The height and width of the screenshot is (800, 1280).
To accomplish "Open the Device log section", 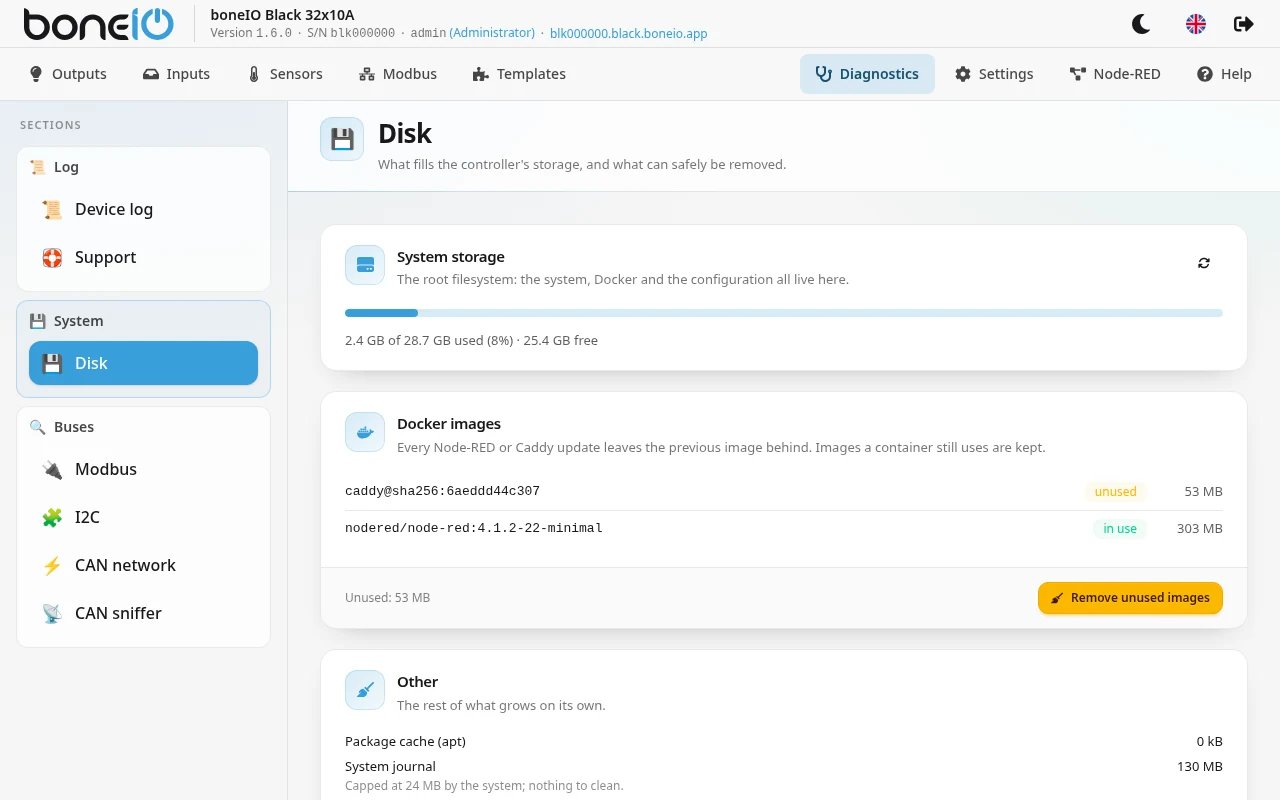I will click(x=143, y=210).
